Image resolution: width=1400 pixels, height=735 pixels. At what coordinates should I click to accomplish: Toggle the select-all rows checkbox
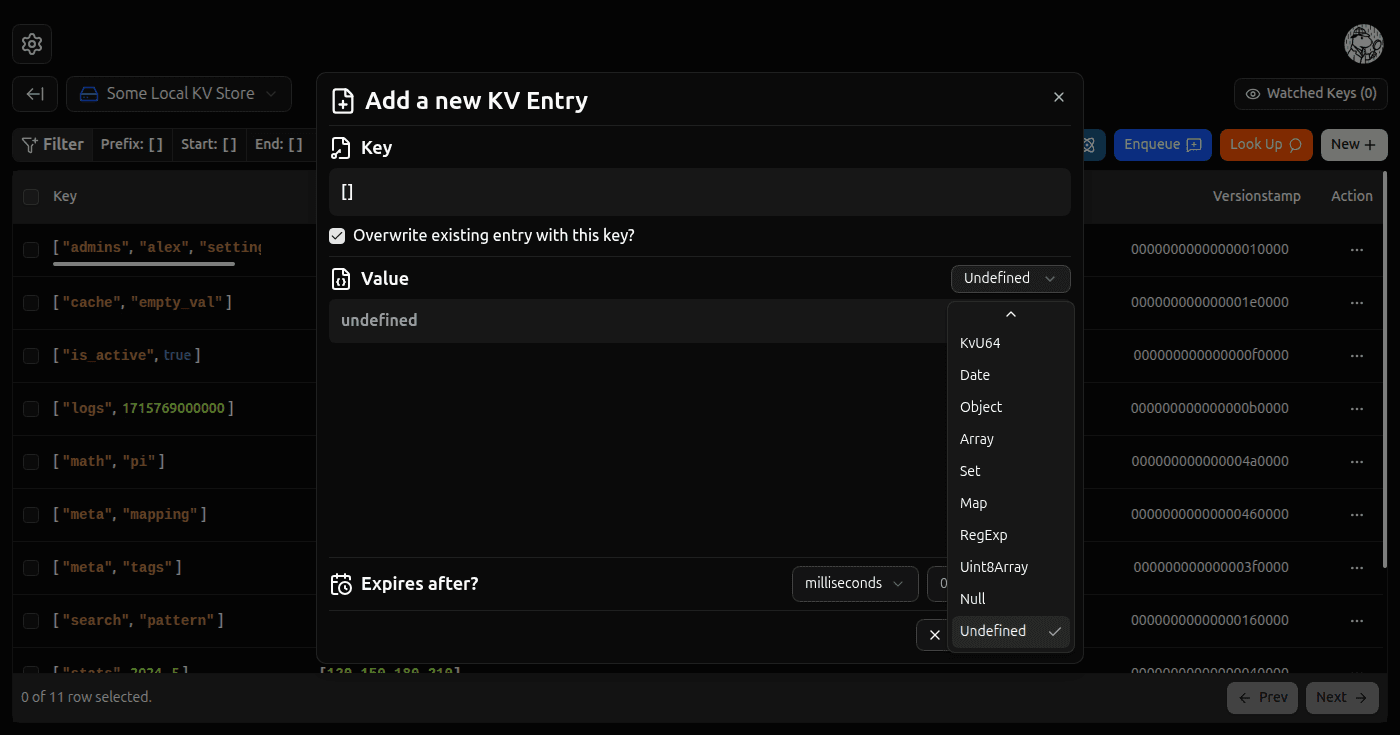click(31, 197)
